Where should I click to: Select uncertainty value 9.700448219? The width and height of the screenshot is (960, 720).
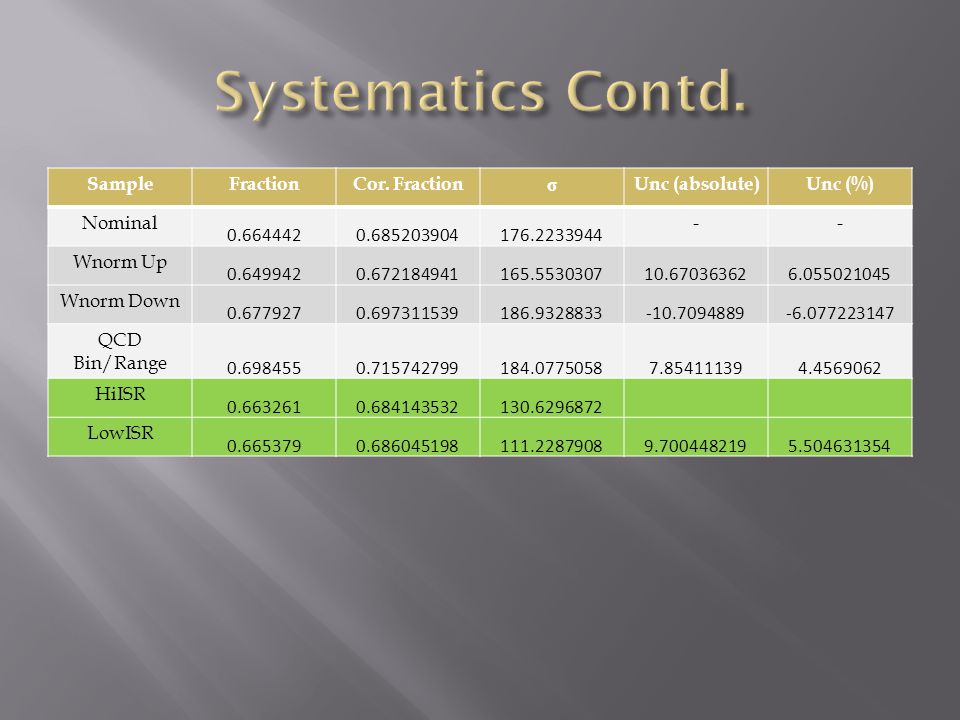695,446
